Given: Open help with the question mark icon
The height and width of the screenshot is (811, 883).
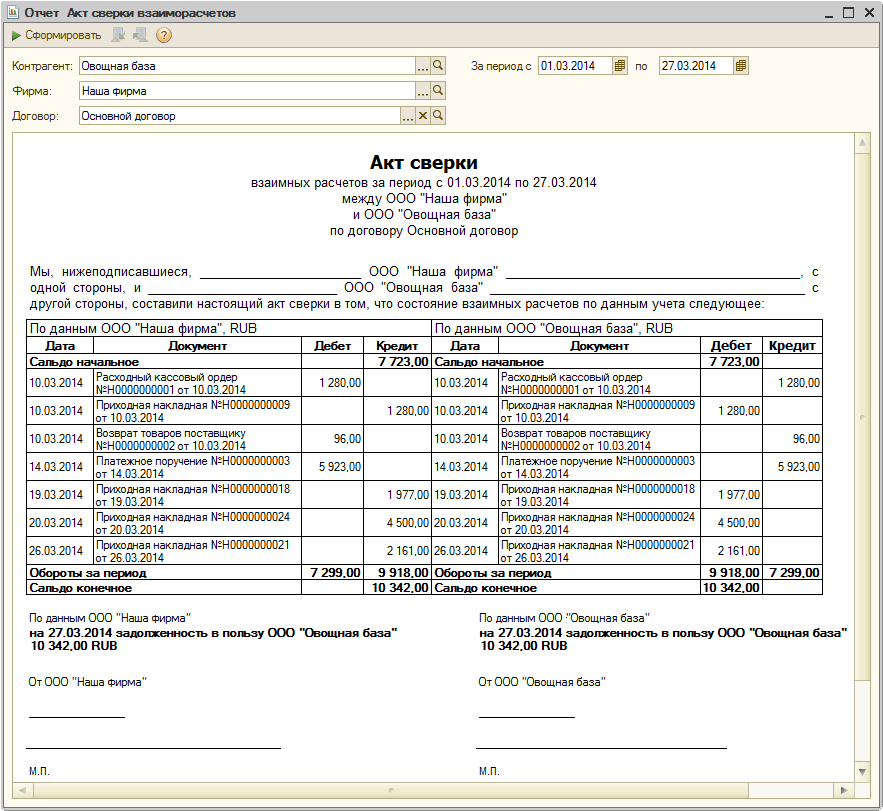Looking at the screenshot, I should click(163, 35).
